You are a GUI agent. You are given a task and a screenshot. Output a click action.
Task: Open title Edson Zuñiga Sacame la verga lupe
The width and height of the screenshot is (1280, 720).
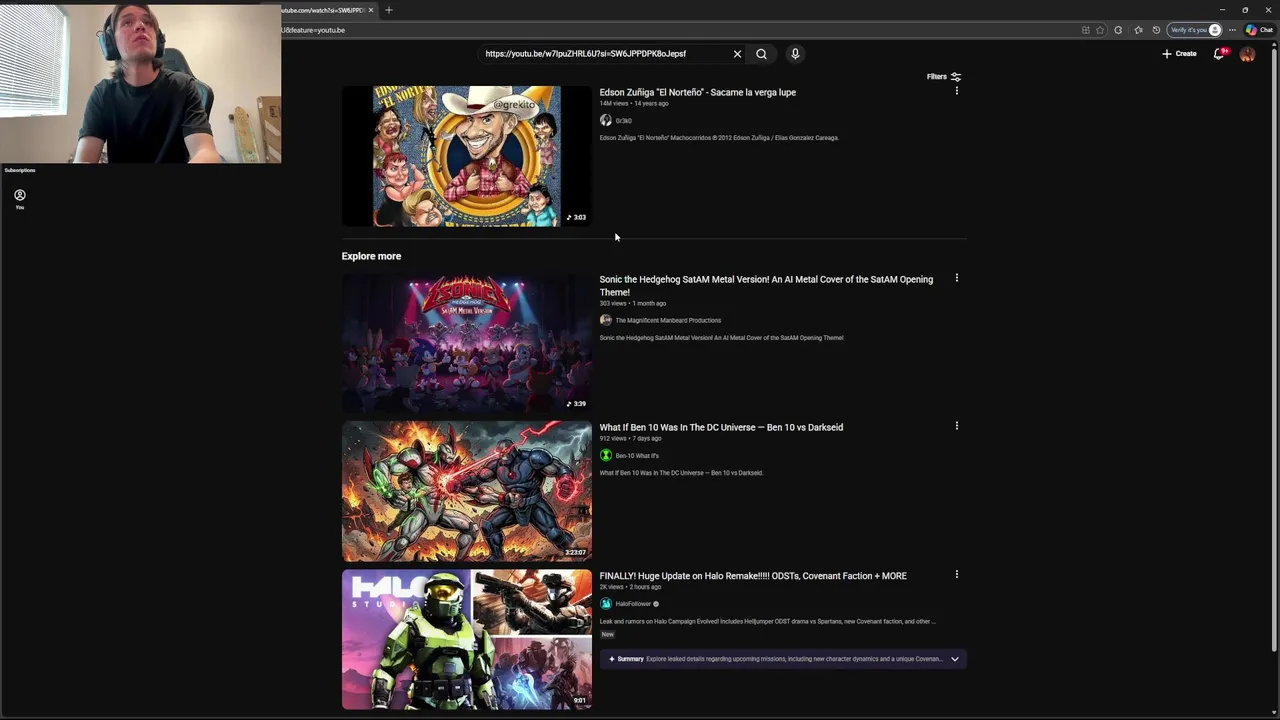pos(698,92)
